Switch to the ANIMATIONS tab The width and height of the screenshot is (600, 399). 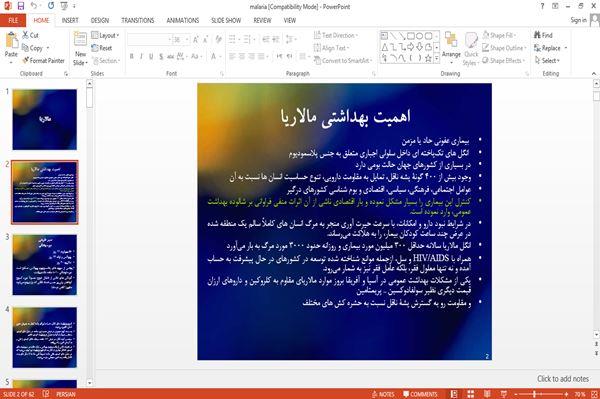pos(183,20)
